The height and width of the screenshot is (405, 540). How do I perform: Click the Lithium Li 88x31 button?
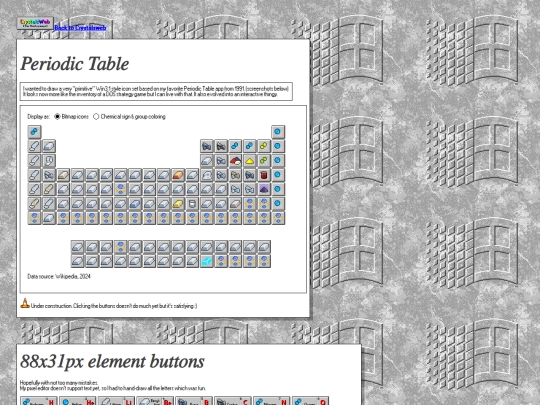tap(116, 401)
